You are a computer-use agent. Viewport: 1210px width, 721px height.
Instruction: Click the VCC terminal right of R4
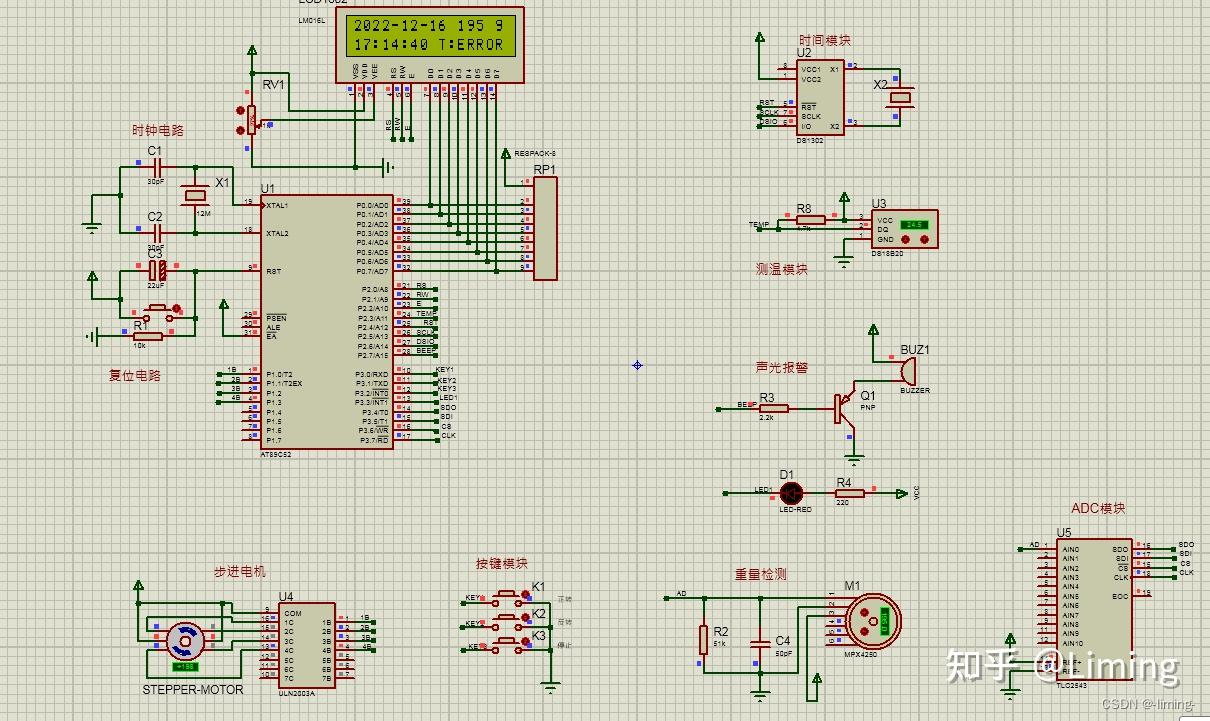[902, 493]
